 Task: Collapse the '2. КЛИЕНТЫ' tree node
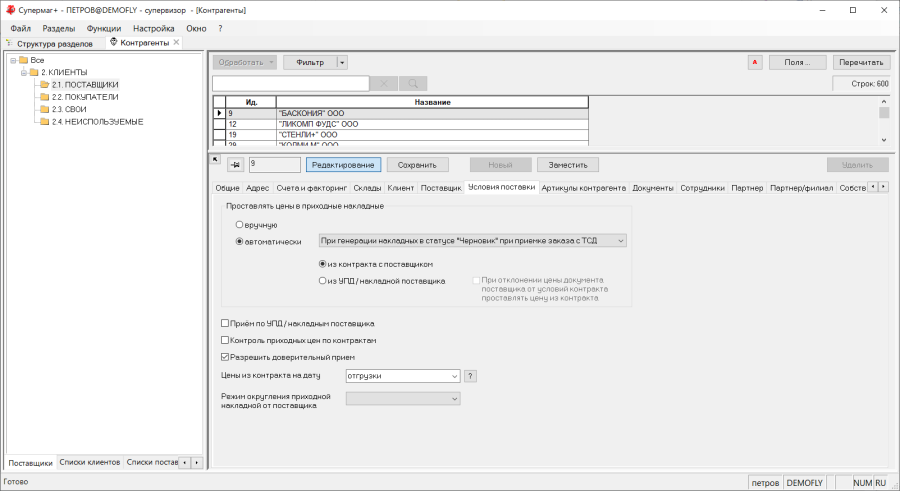(22, 73)
